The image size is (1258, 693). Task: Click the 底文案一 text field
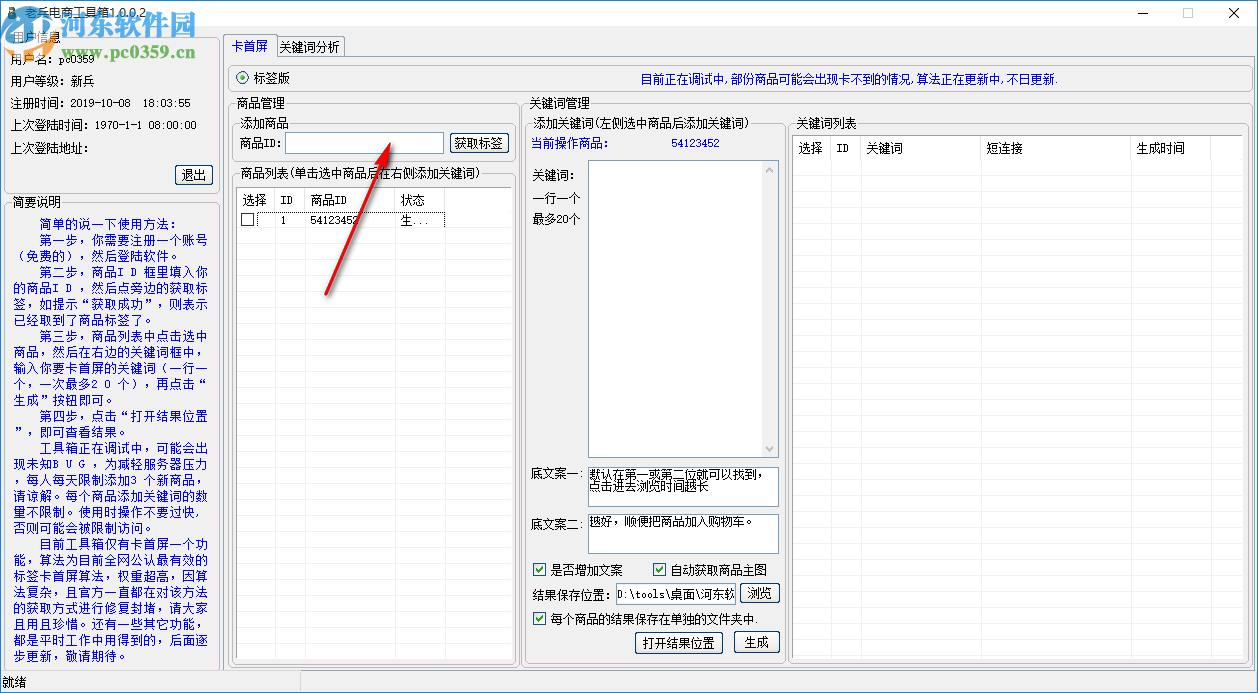[x=683, y=487]
